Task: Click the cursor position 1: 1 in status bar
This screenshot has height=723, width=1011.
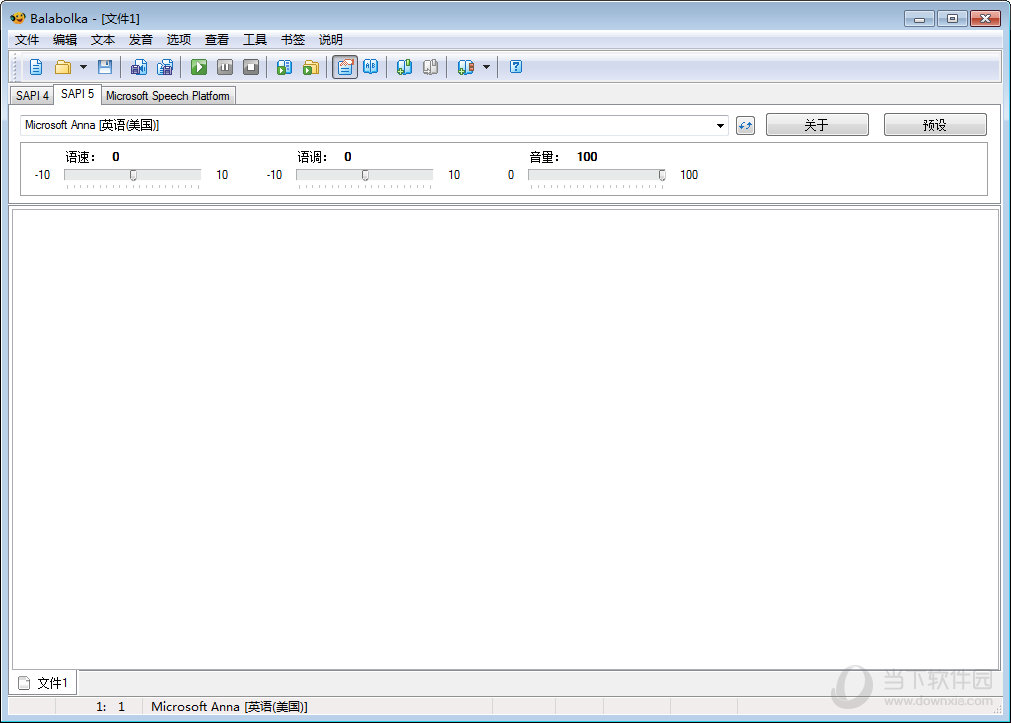Action: (x=110, y=707)
